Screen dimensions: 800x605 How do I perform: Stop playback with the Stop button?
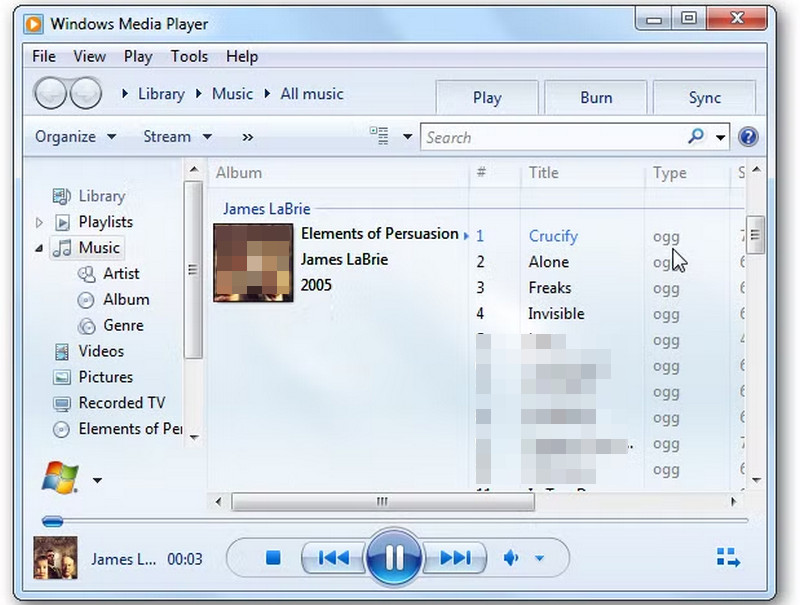tap(273, 558)
